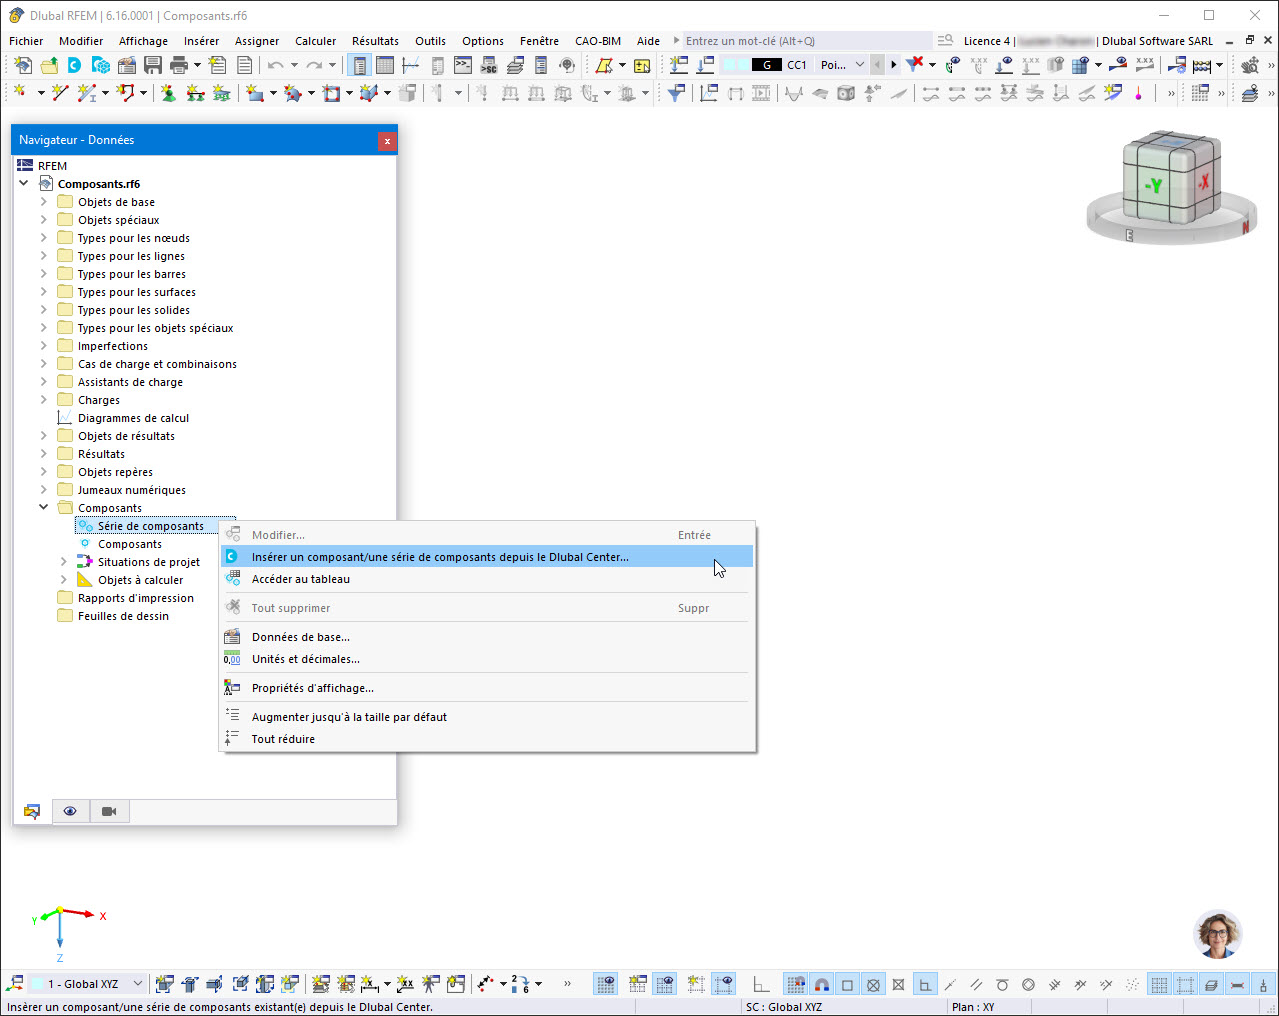Click Insérer un composant depuis le Dlubal Center

(487, 557)
